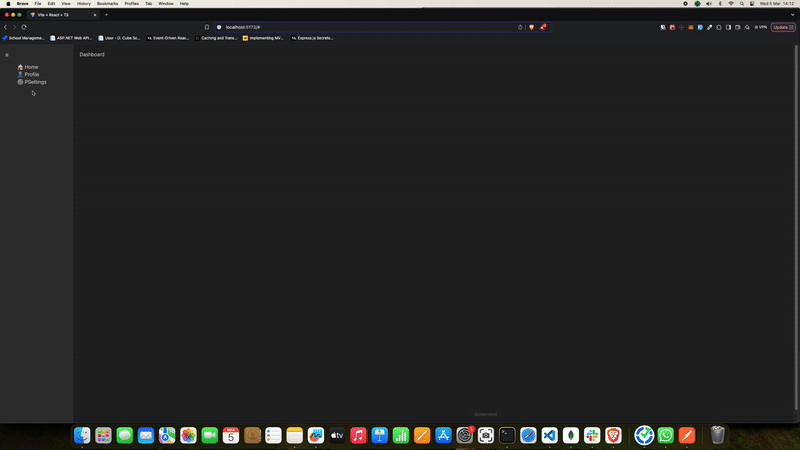This screenshot has height=450, width=800.
Task: Open the Brave Wallet icon
Action: point(738,27)
